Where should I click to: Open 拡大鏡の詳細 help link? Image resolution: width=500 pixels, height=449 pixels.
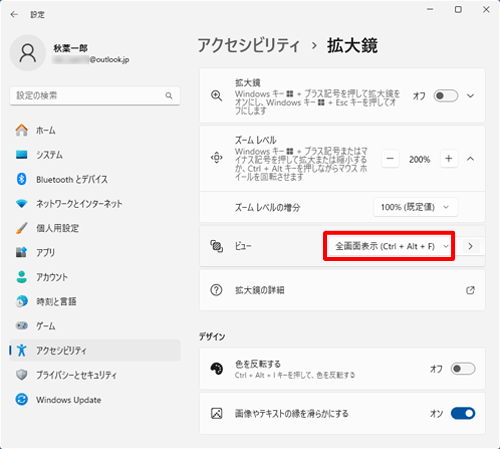342,290
